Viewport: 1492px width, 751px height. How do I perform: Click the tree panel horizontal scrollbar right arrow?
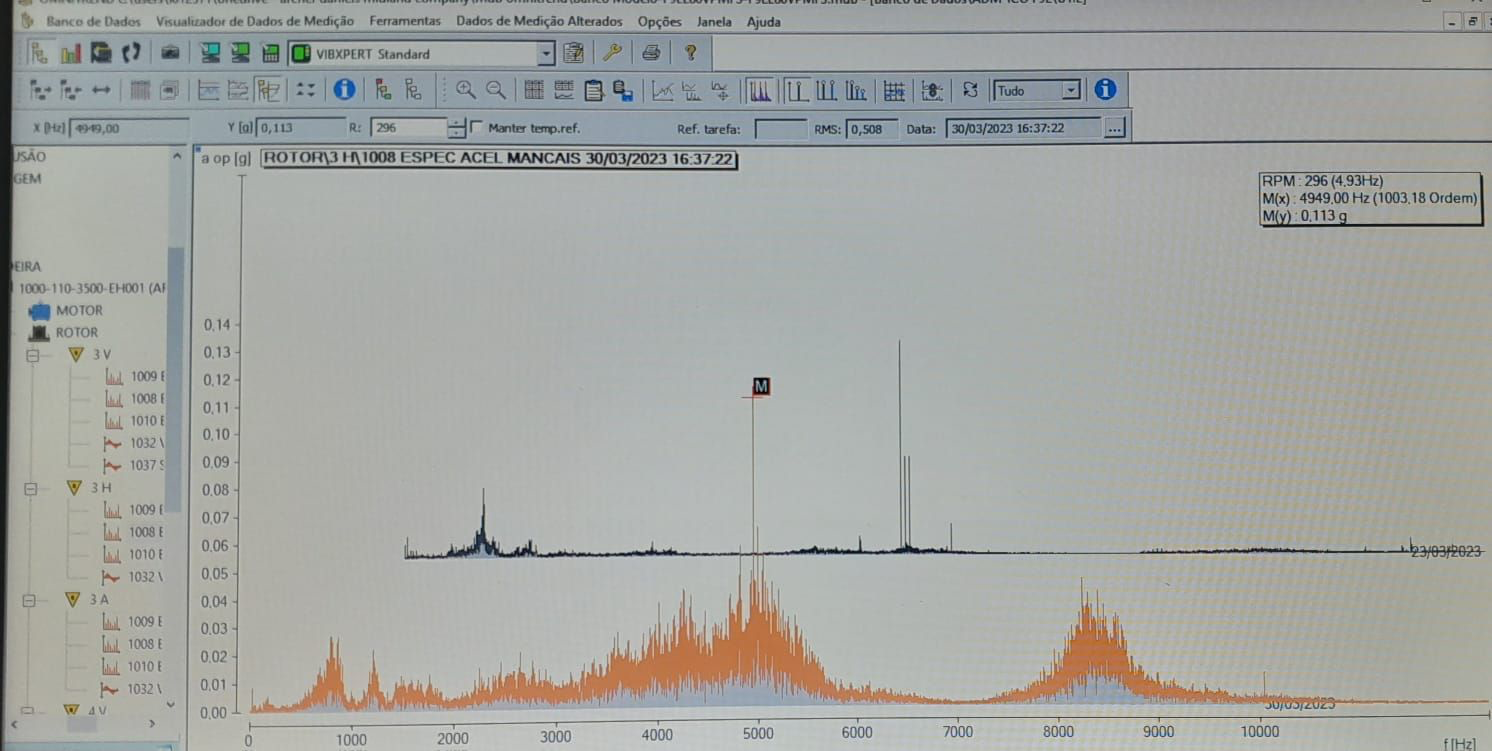click(x=152, y=723)
